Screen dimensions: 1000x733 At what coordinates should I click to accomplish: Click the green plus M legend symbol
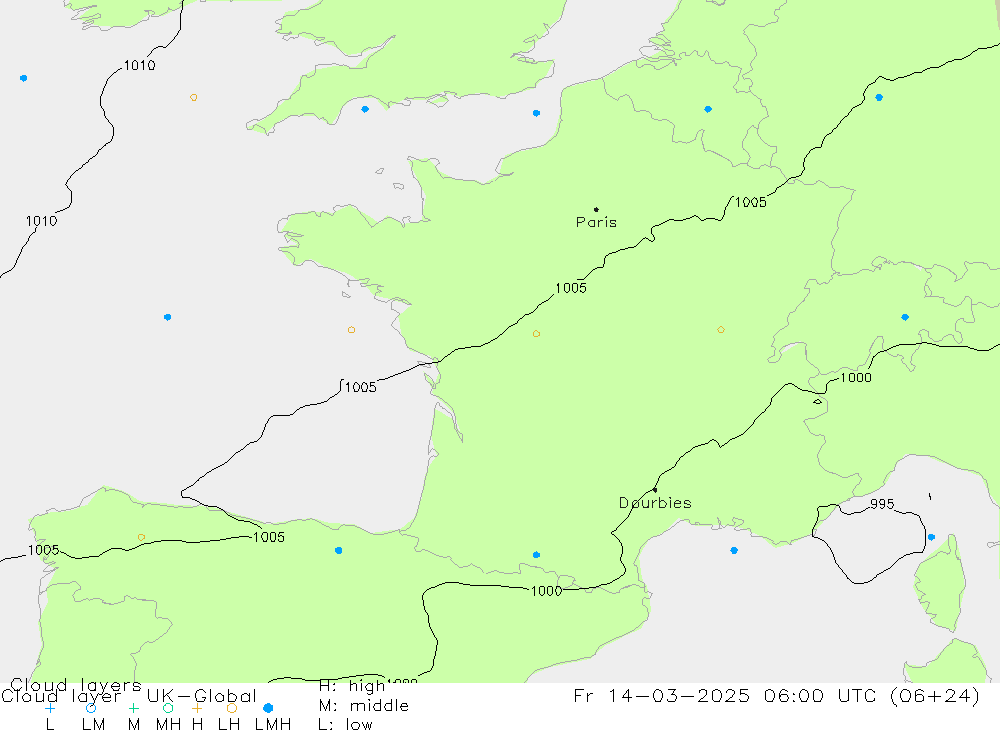[133, 708]
